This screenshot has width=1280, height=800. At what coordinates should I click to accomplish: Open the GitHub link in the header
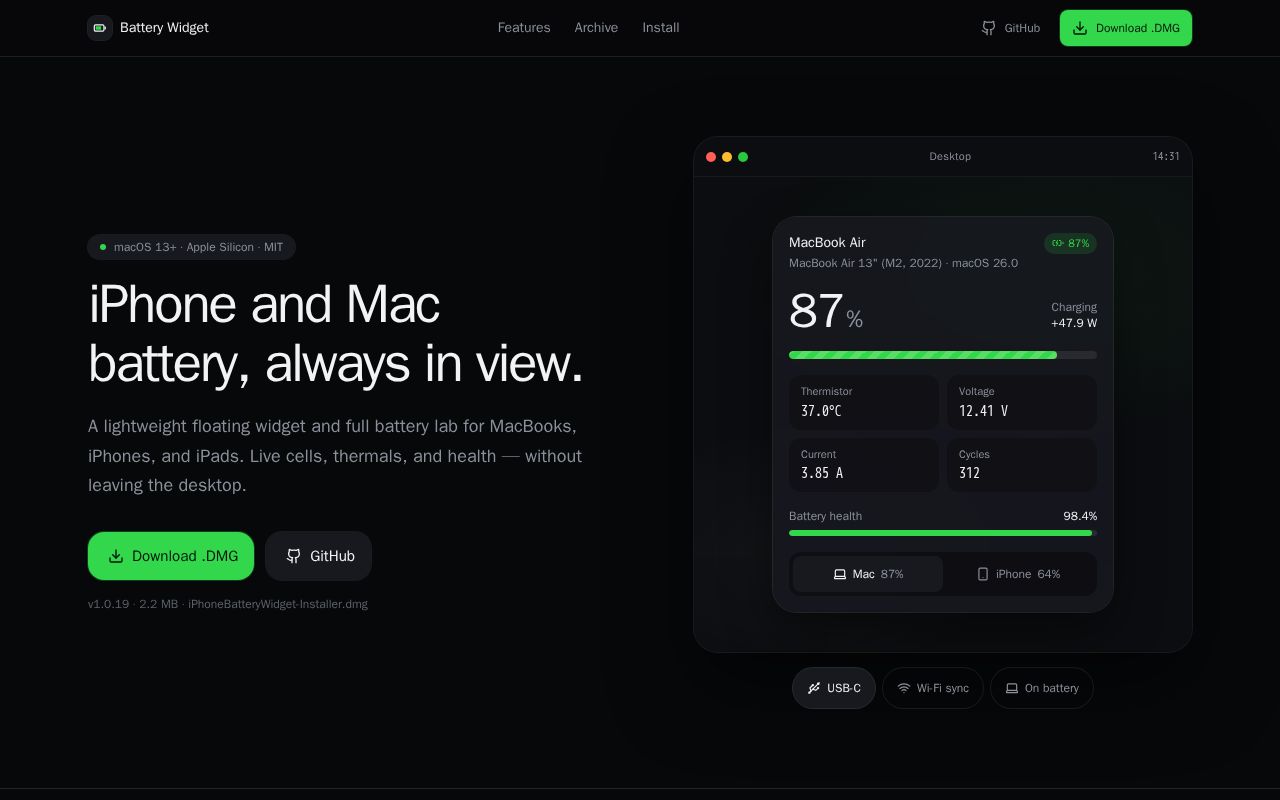1011,28
